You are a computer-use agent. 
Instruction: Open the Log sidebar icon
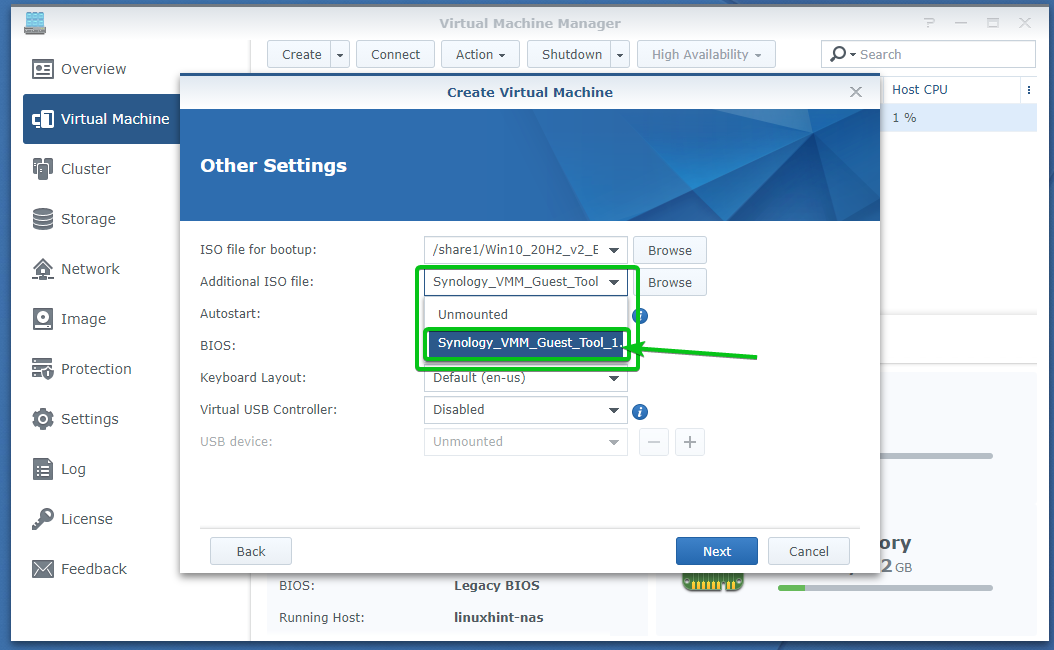42,469
